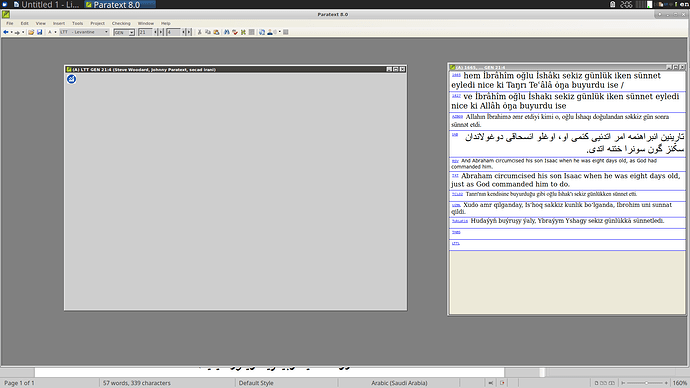This screenshot has width=690, height=388.
Task: Click the gray list toolbar icon
Action: 251,32
